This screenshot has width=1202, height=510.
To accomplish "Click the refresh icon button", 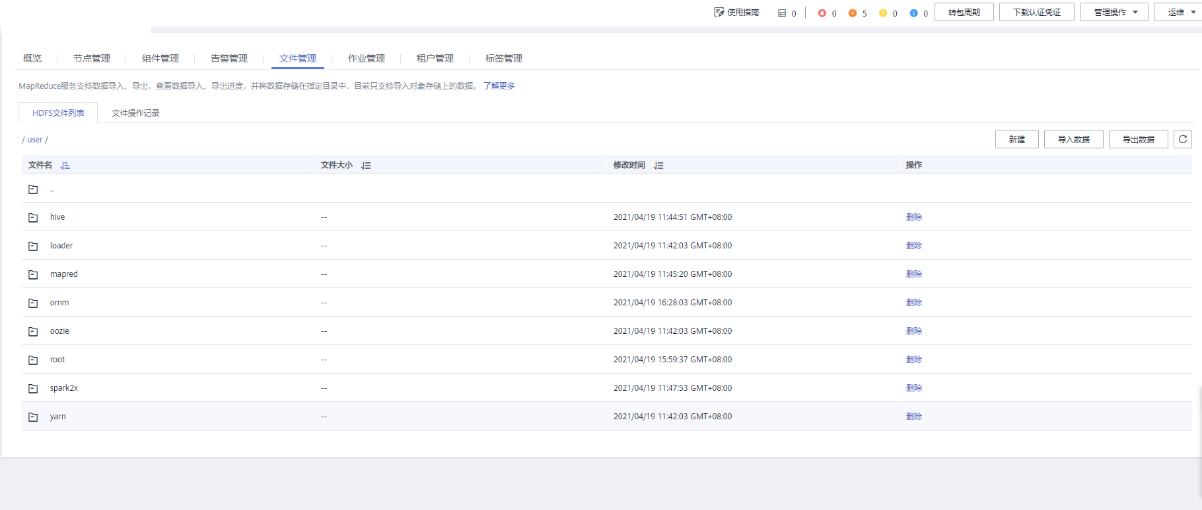I will click(1183, 140).
